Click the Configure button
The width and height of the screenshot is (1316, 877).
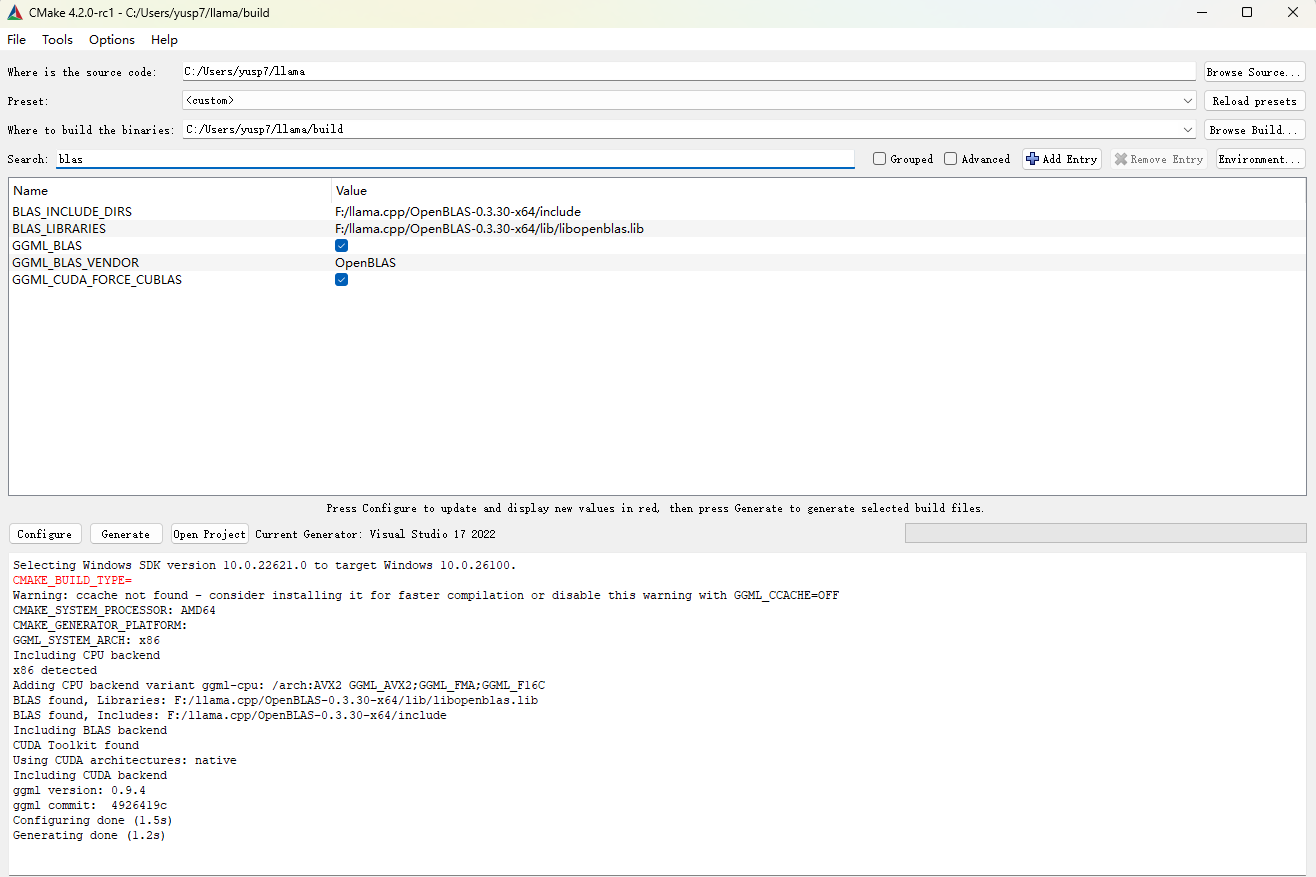pyautogui.click(x=45, y=534)
